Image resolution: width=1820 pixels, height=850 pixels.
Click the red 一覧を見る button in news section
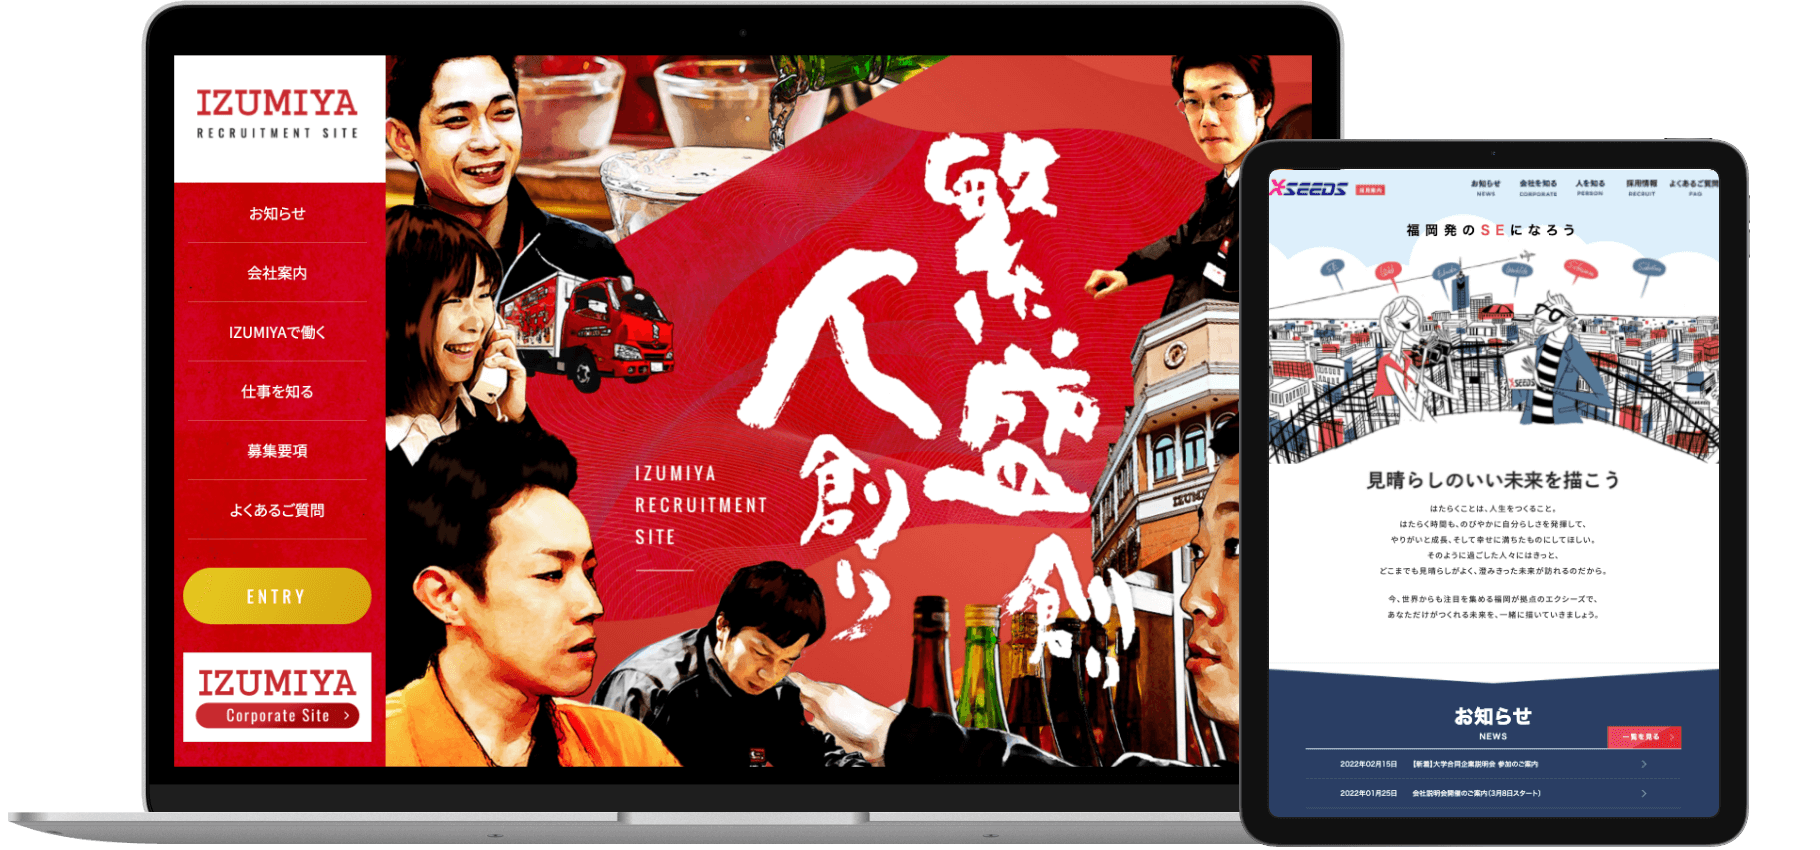(1644, 737)
